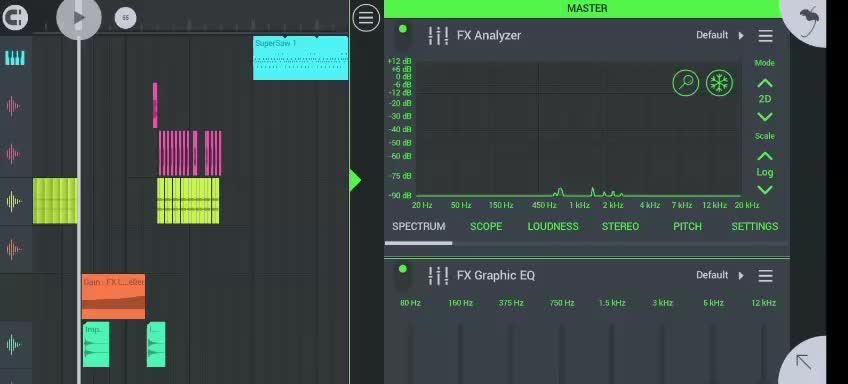The width and height of the screenshot is (848, 384).
Task: Switch to the STEREO tab
Action: (620, 227)
